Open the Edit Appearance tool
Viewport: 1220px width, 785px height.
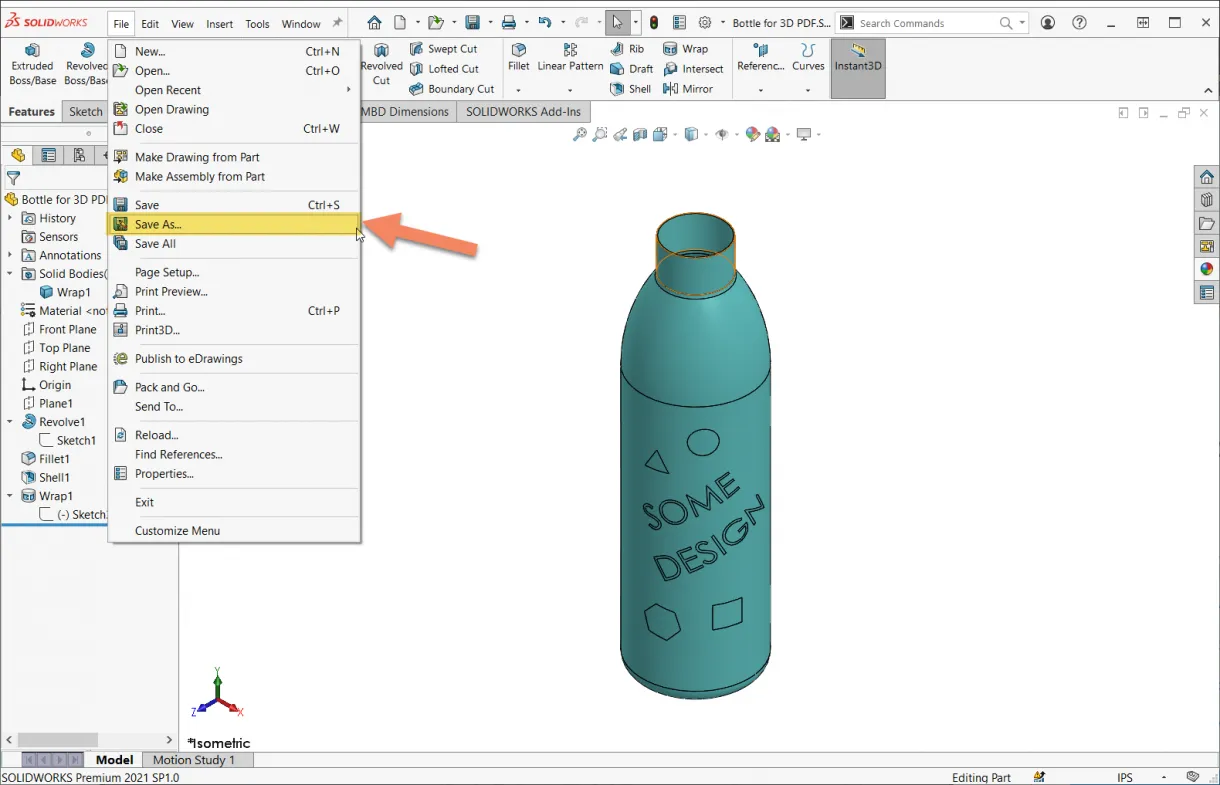point(752,133)
